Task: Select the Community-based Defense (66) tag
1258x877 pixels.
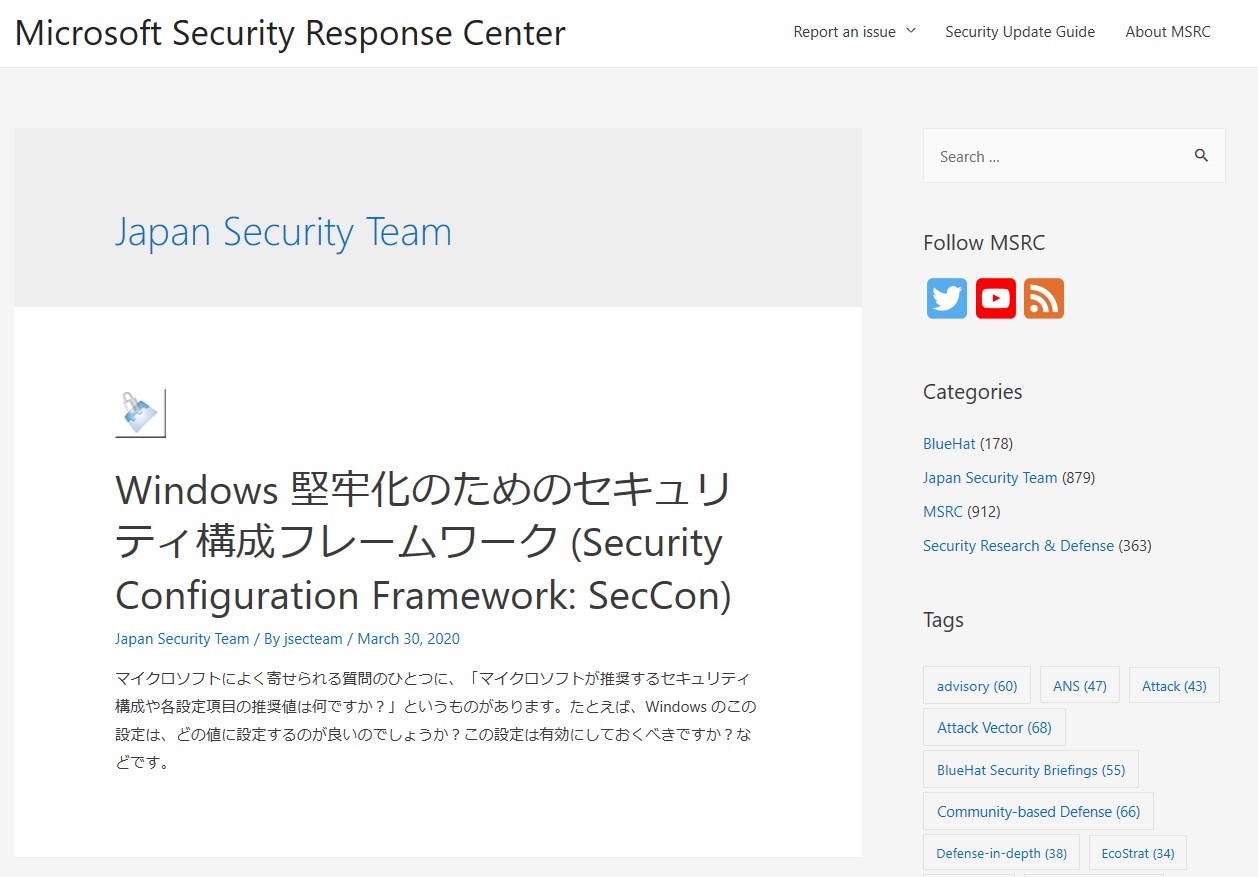Action: click(1038, 812)
